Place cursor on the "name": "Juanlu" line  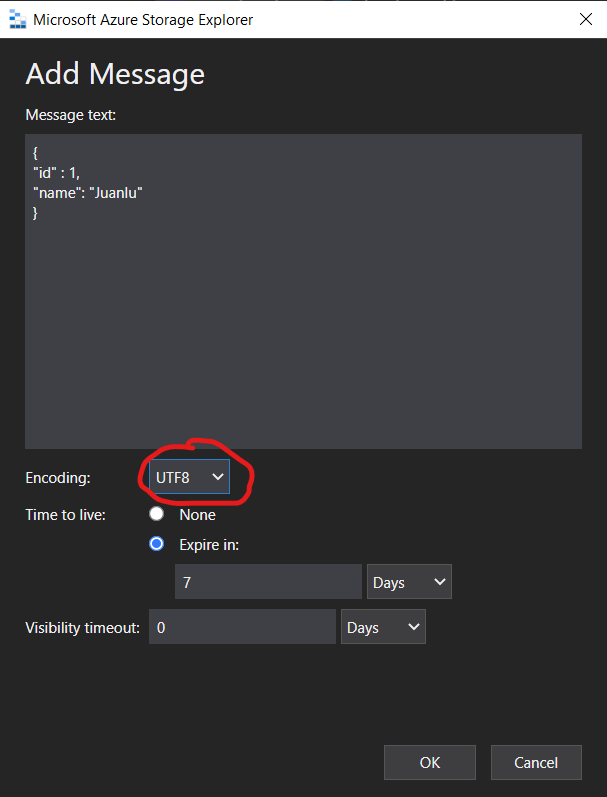coord(88,193)
